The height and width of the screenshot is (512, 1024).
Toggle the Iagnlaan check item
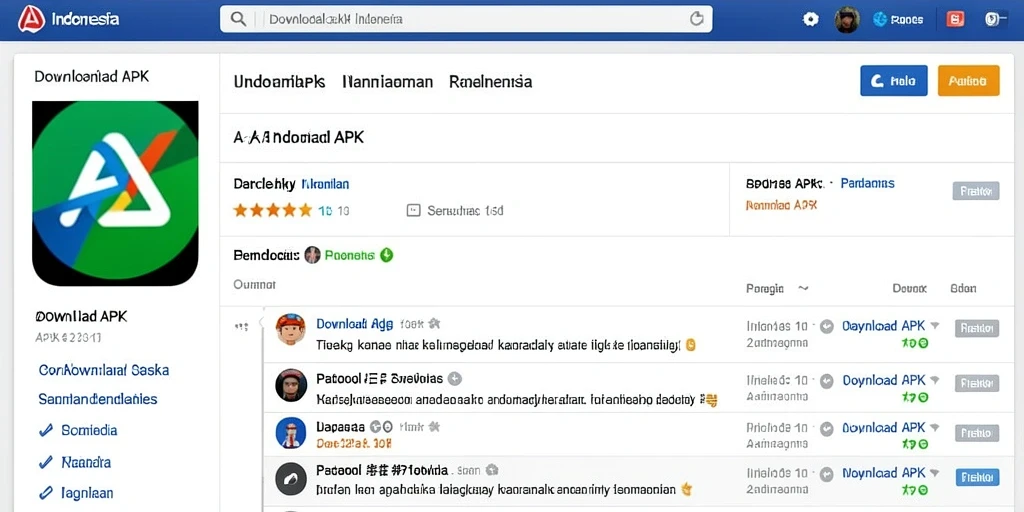pos(76,493)
